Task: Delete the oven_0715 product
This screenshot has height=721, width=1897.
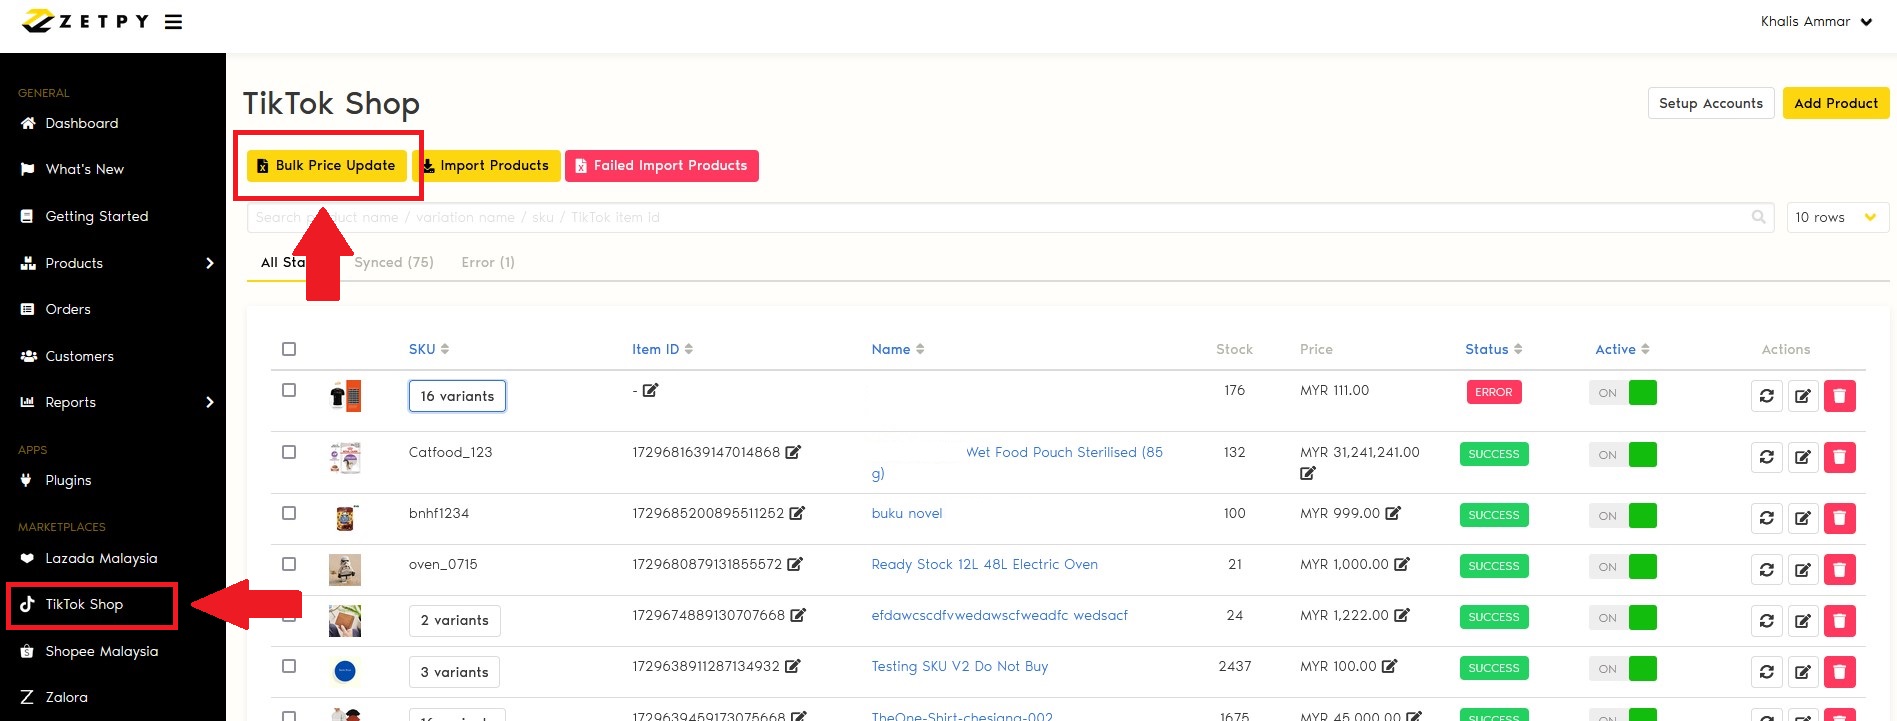Action: point(1840,569)
